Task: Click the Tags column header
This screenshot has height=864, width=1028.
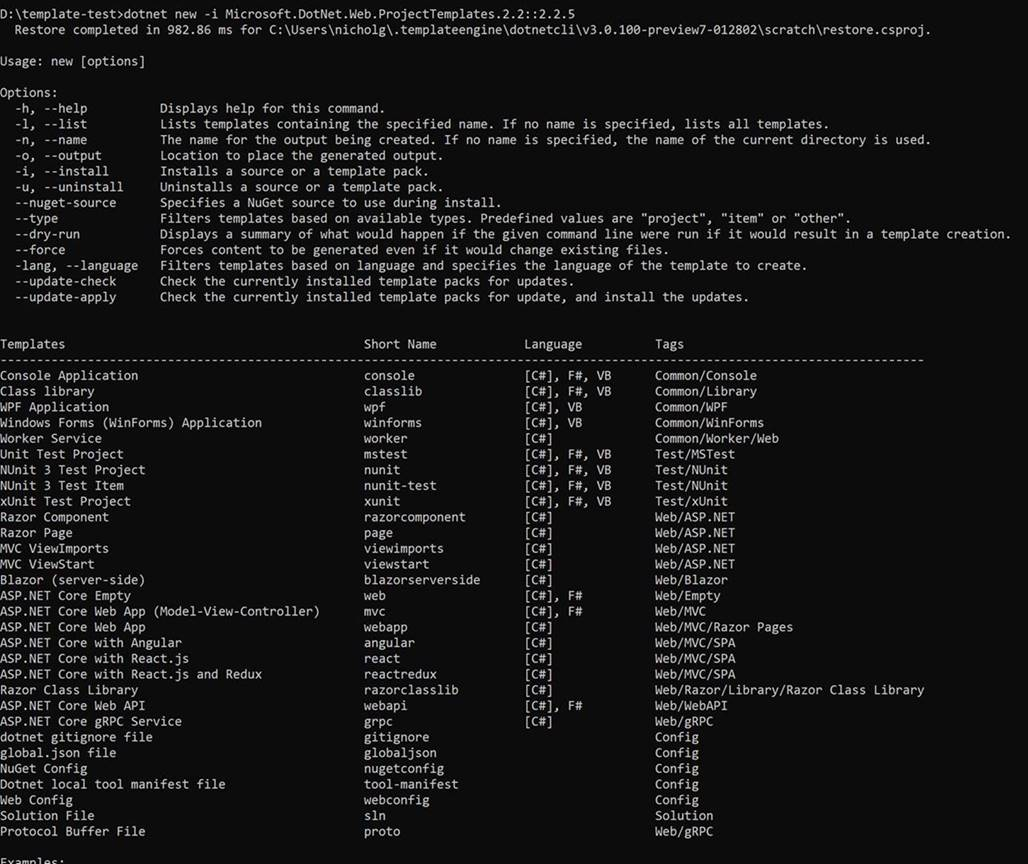Action: click(x=669, y=344)
